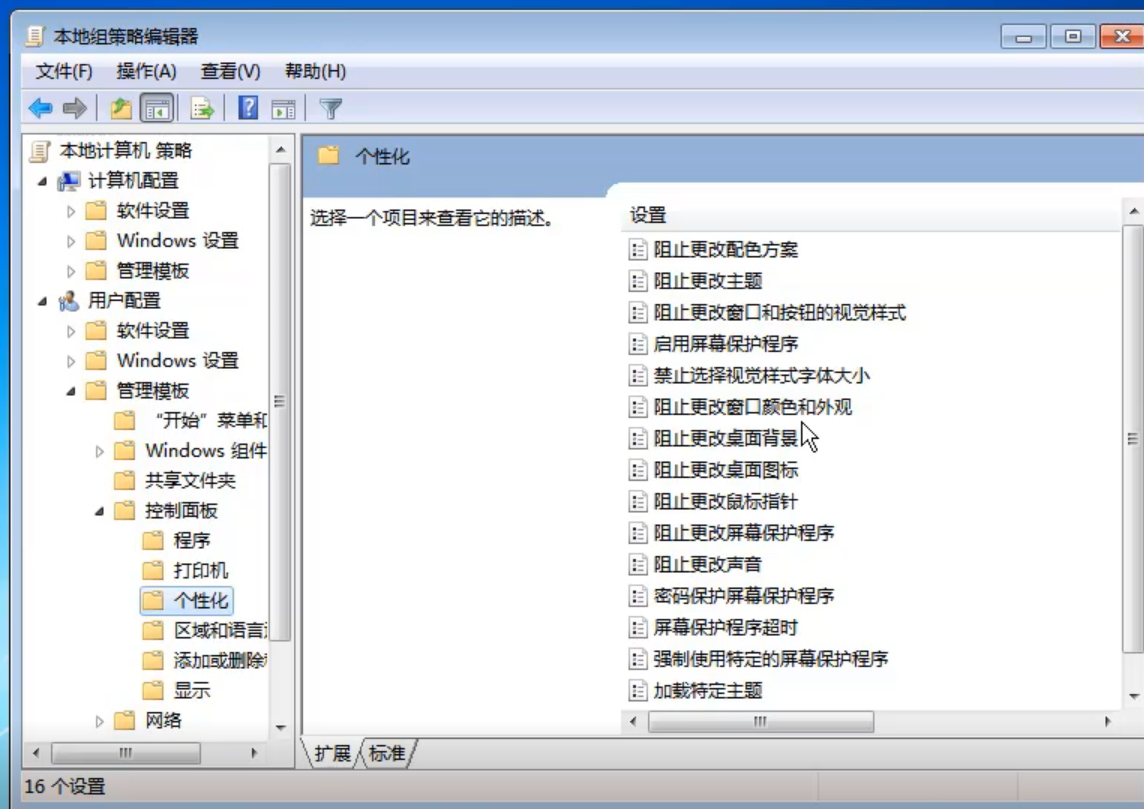Click the Filter funnel toolbar icon

[x=331, y=108]
